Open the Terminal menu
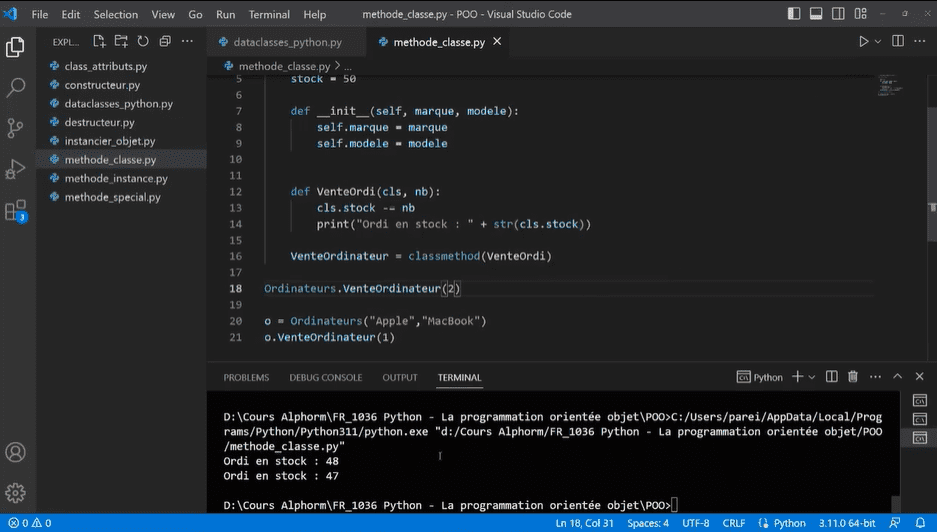 269,14
